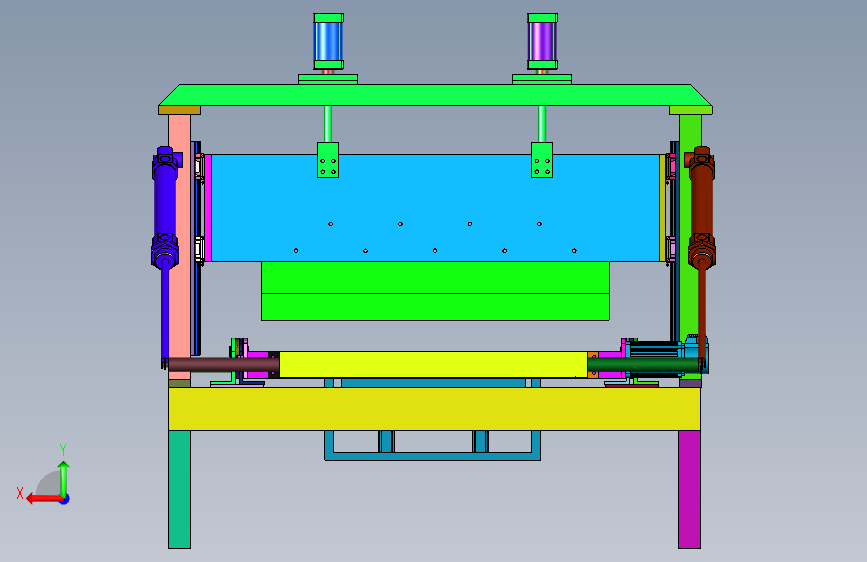Select the magenta right table leg
The width and height of the screenshot is (867, 562).
tap(690, 490)
